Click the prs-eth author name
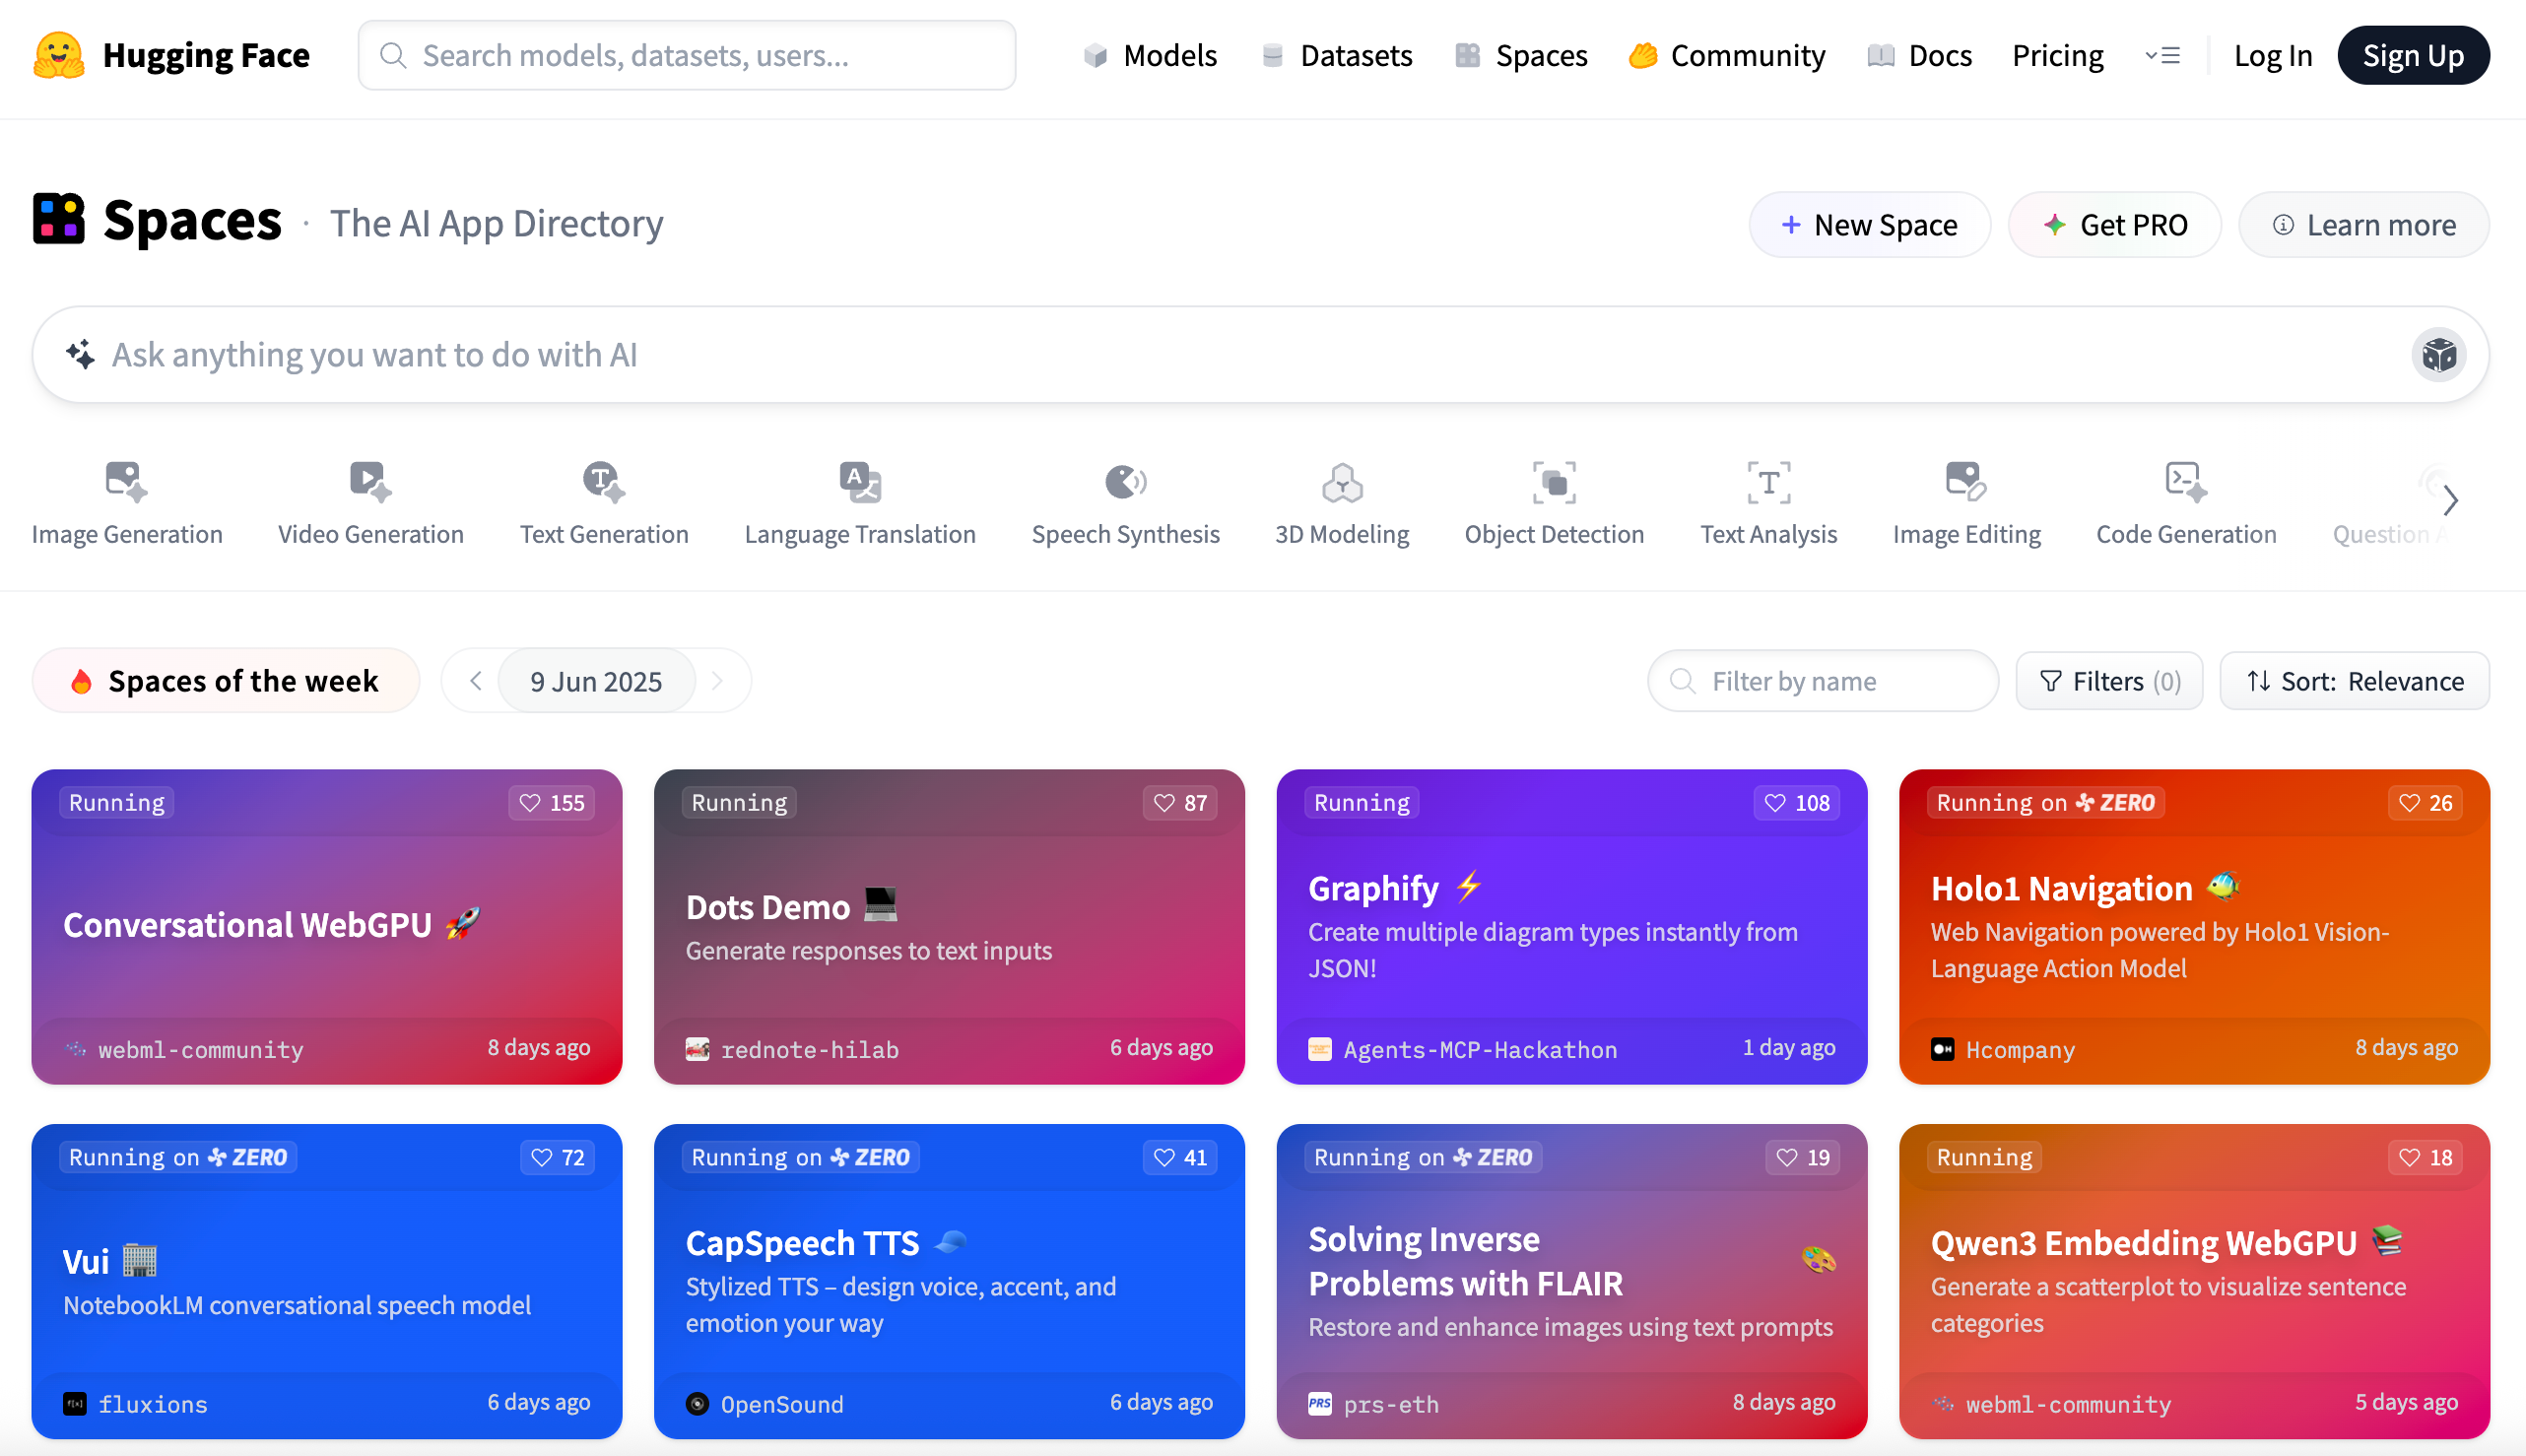Viewport: 2526px width, 1456px height. [x=1391, y=1404]
